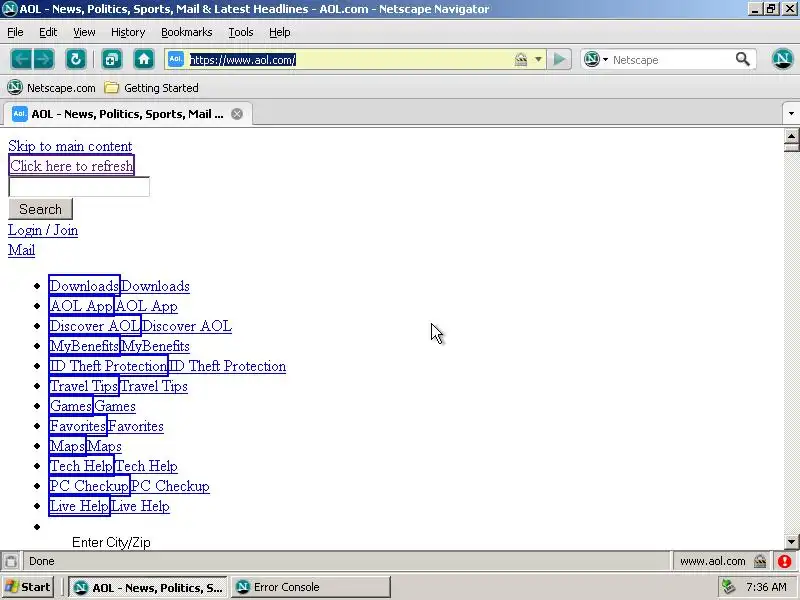The width and height of the screenshot is (800, 600).
Task: Reload the page with the refresh icon
Action: tap(76, 60)
